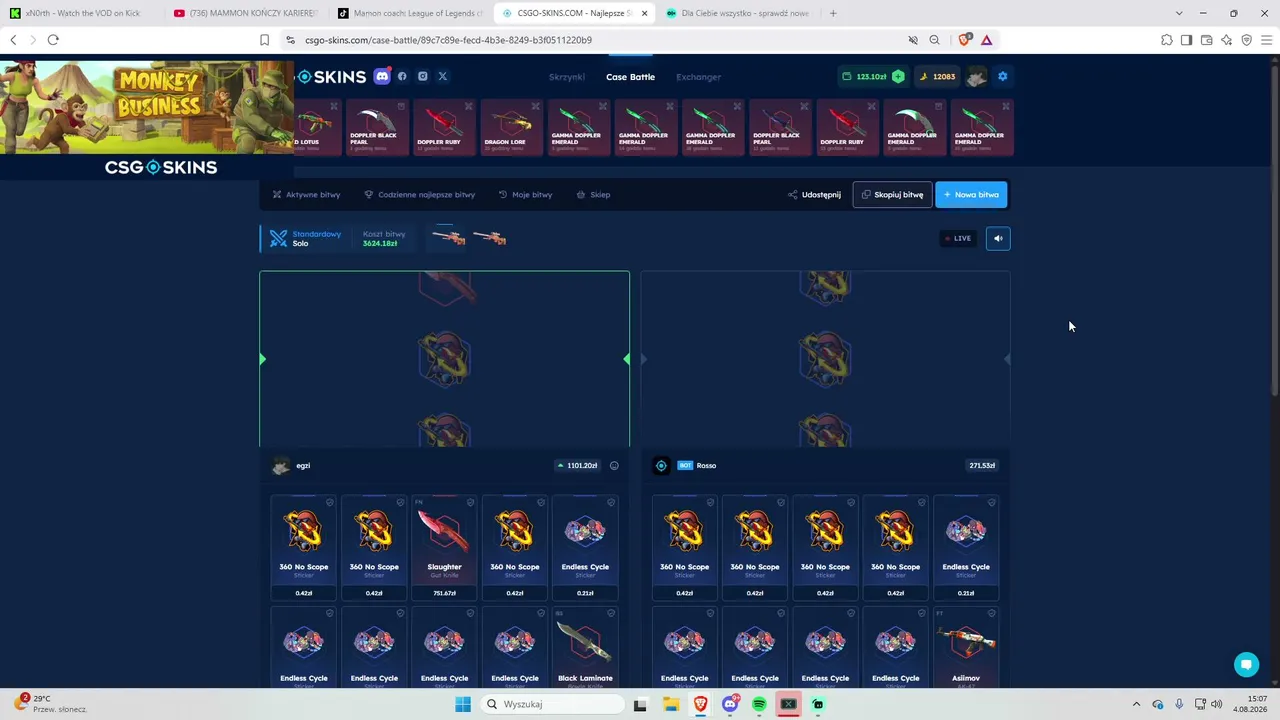Open File Explorer from the taskbar
Screen dimensions: 1280x720
click(x=671, y=704)
